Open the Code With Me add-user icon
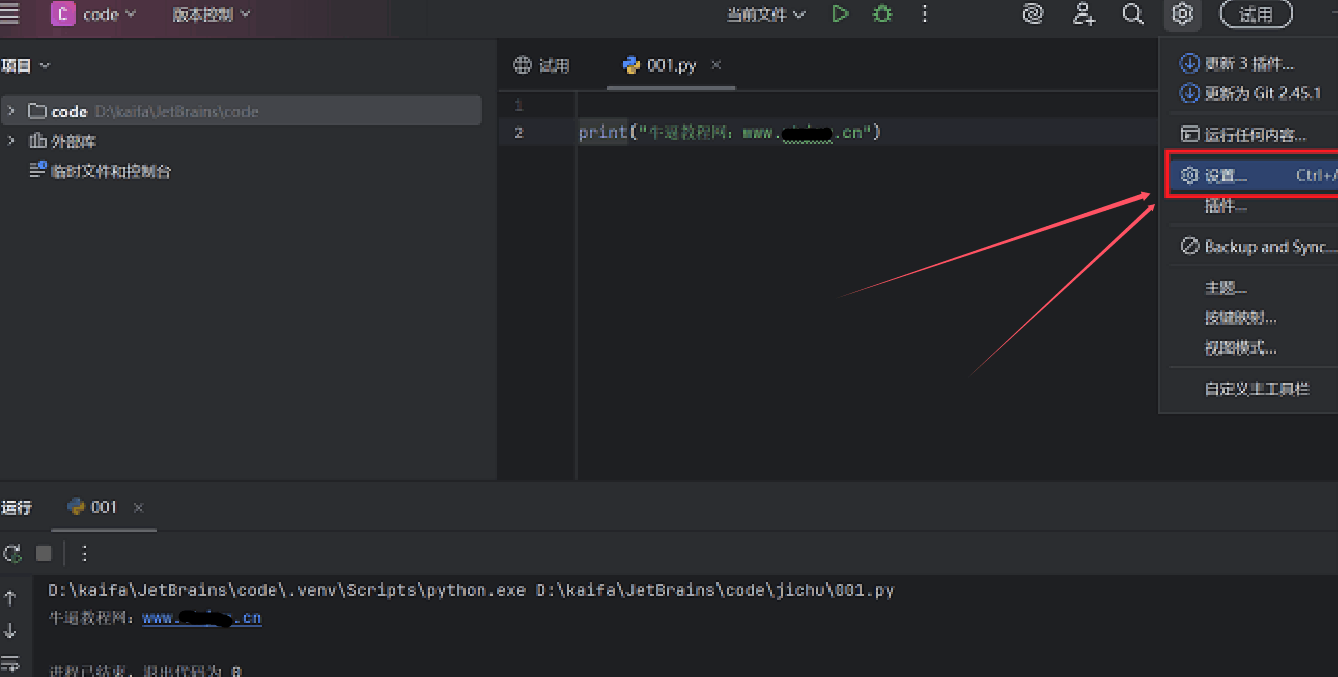 [1083, 14]
